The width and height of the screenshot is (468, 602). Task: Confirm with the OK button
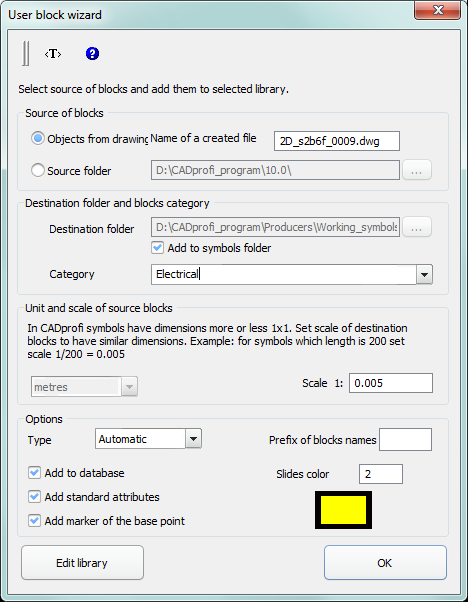pos(385,563)
